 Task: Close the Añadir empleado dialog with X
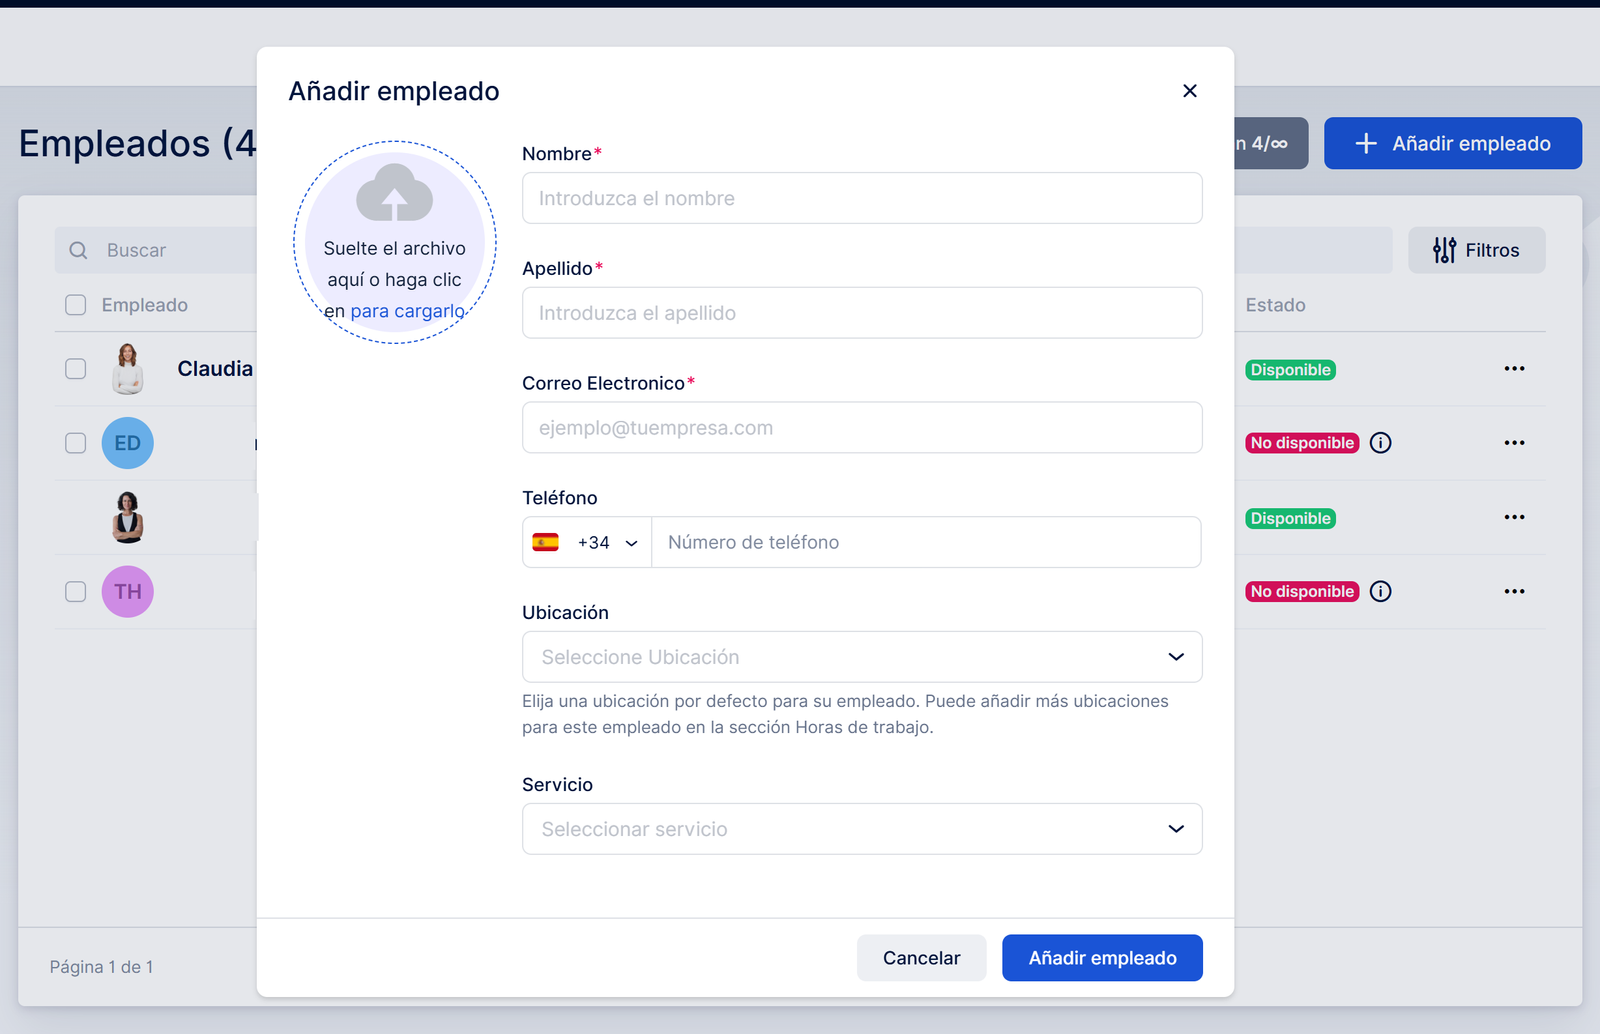1189,91
